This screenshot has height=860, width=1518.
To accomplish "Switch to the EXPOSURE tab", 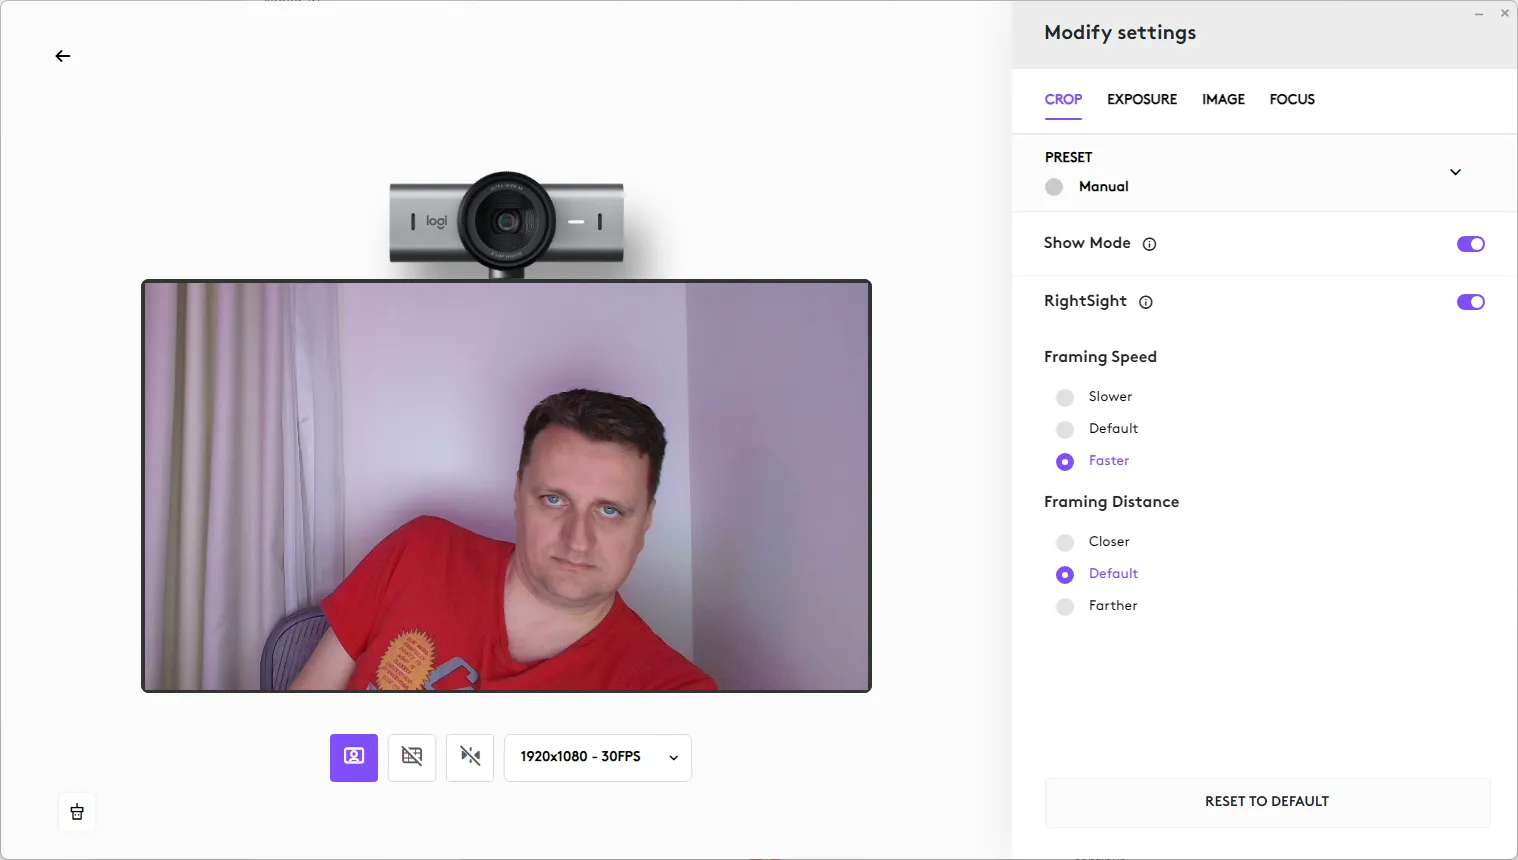I will [1142, 99].
